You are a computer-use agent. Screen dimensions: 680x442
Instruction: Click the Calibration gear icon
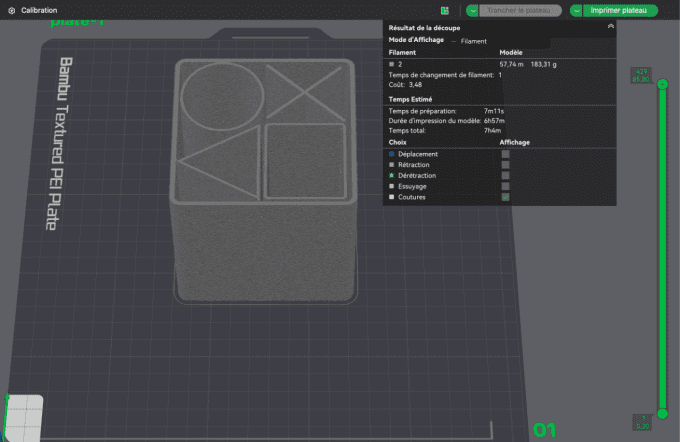[x=11, y=10]
